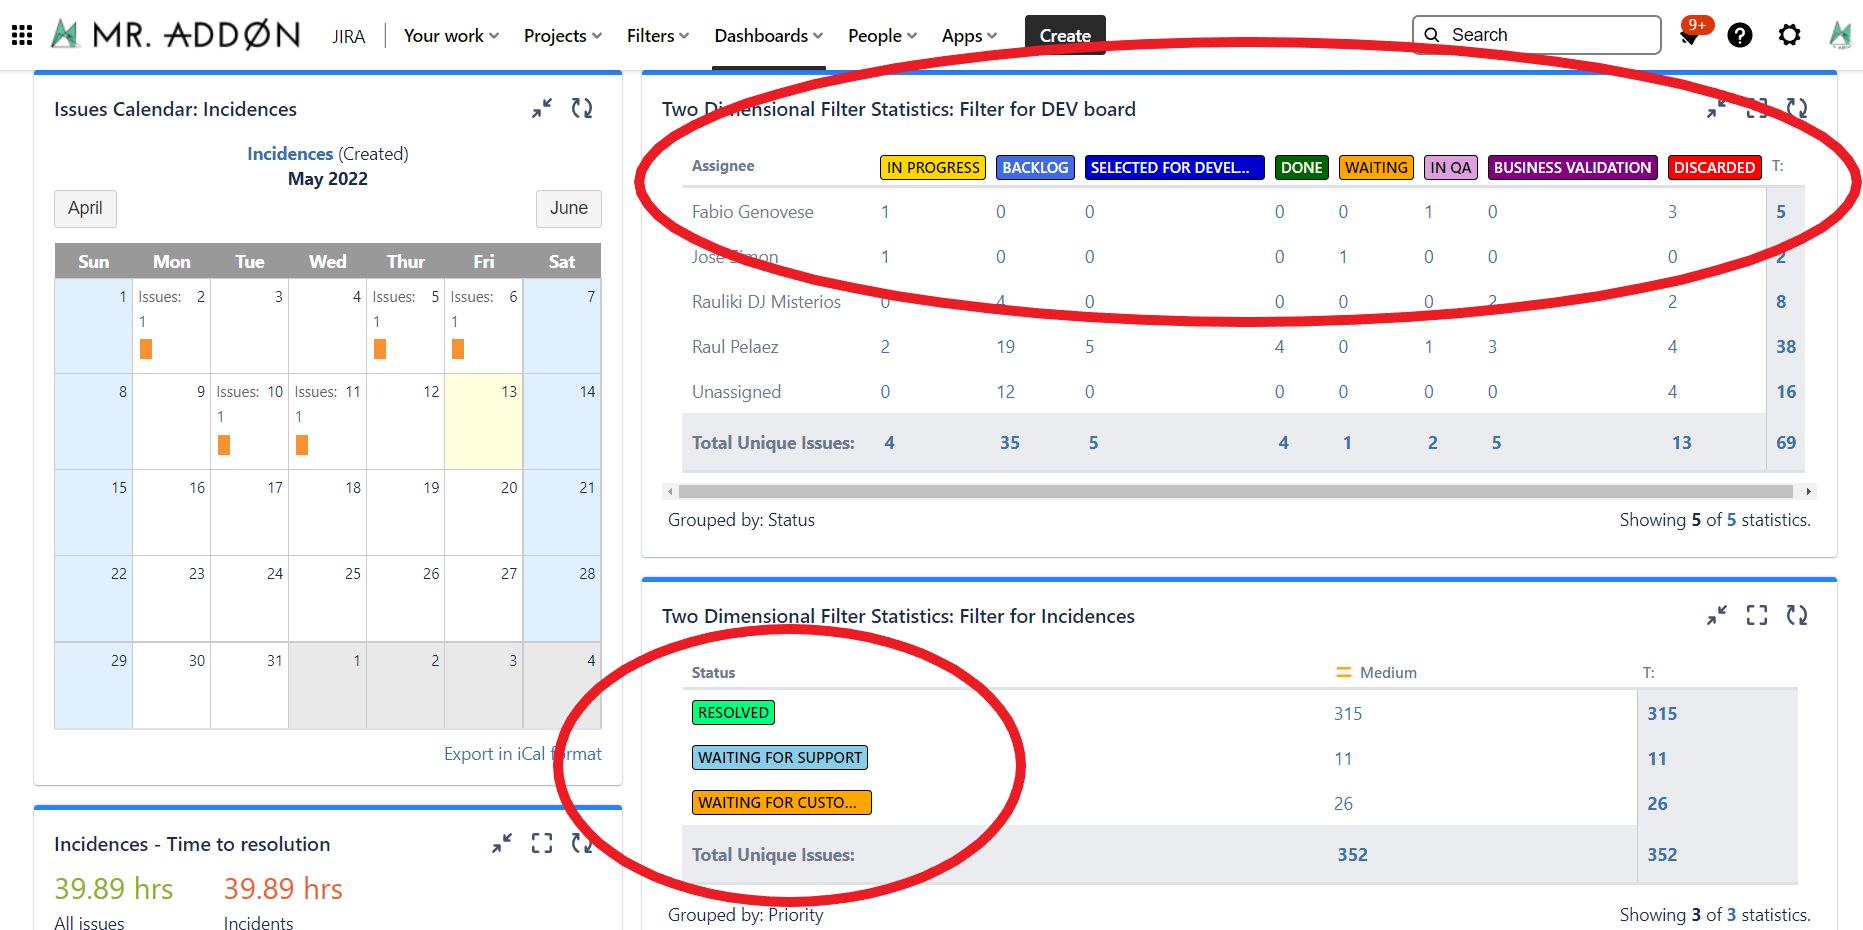Maximize the Filter for Incidences gadget
The height and width of the screenshot is (930, 1863).
[1757, 615]
